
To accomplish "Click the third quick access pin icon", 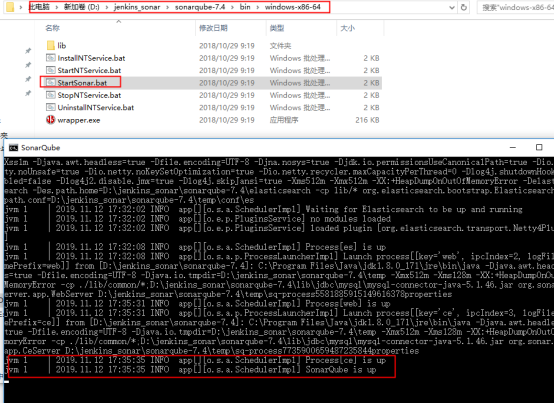I will 28,79.
